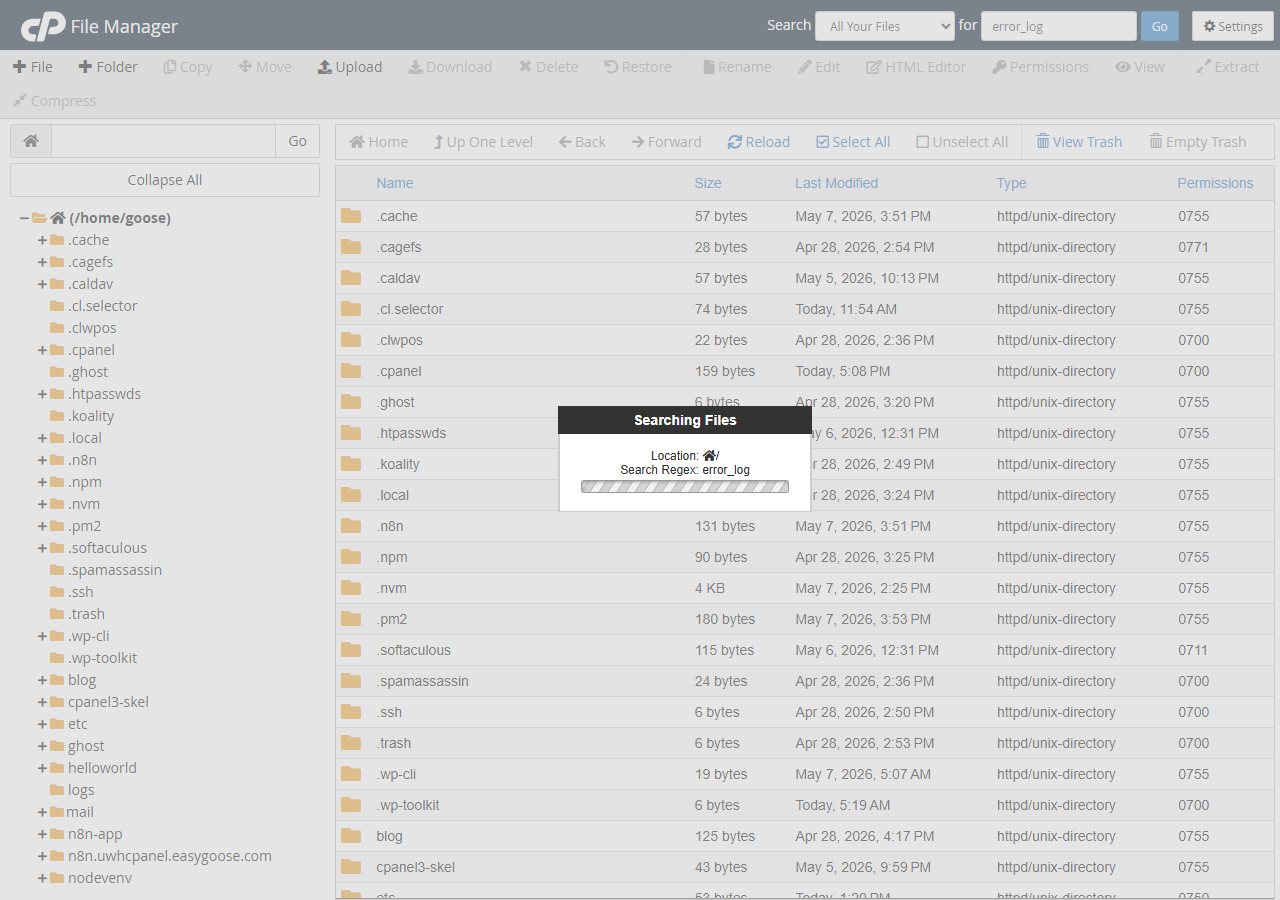Focus the error_log search input field
Viewport: 1280px width, 900px height.
1059,26
